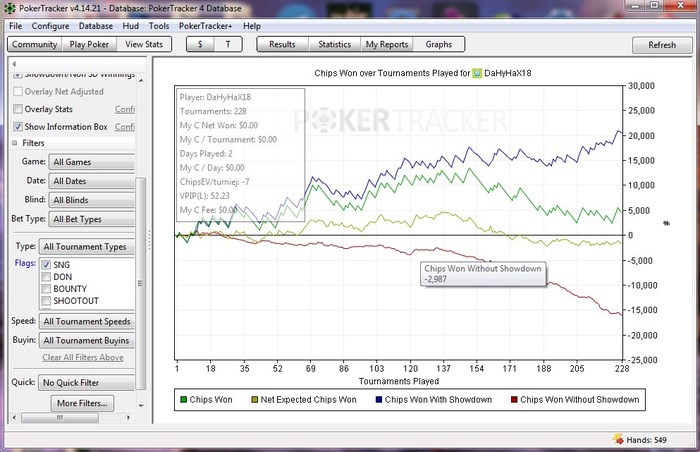Open the PokerTracker+ menu
Viewport: 700px width, 452px height.
tap(206, 26)
